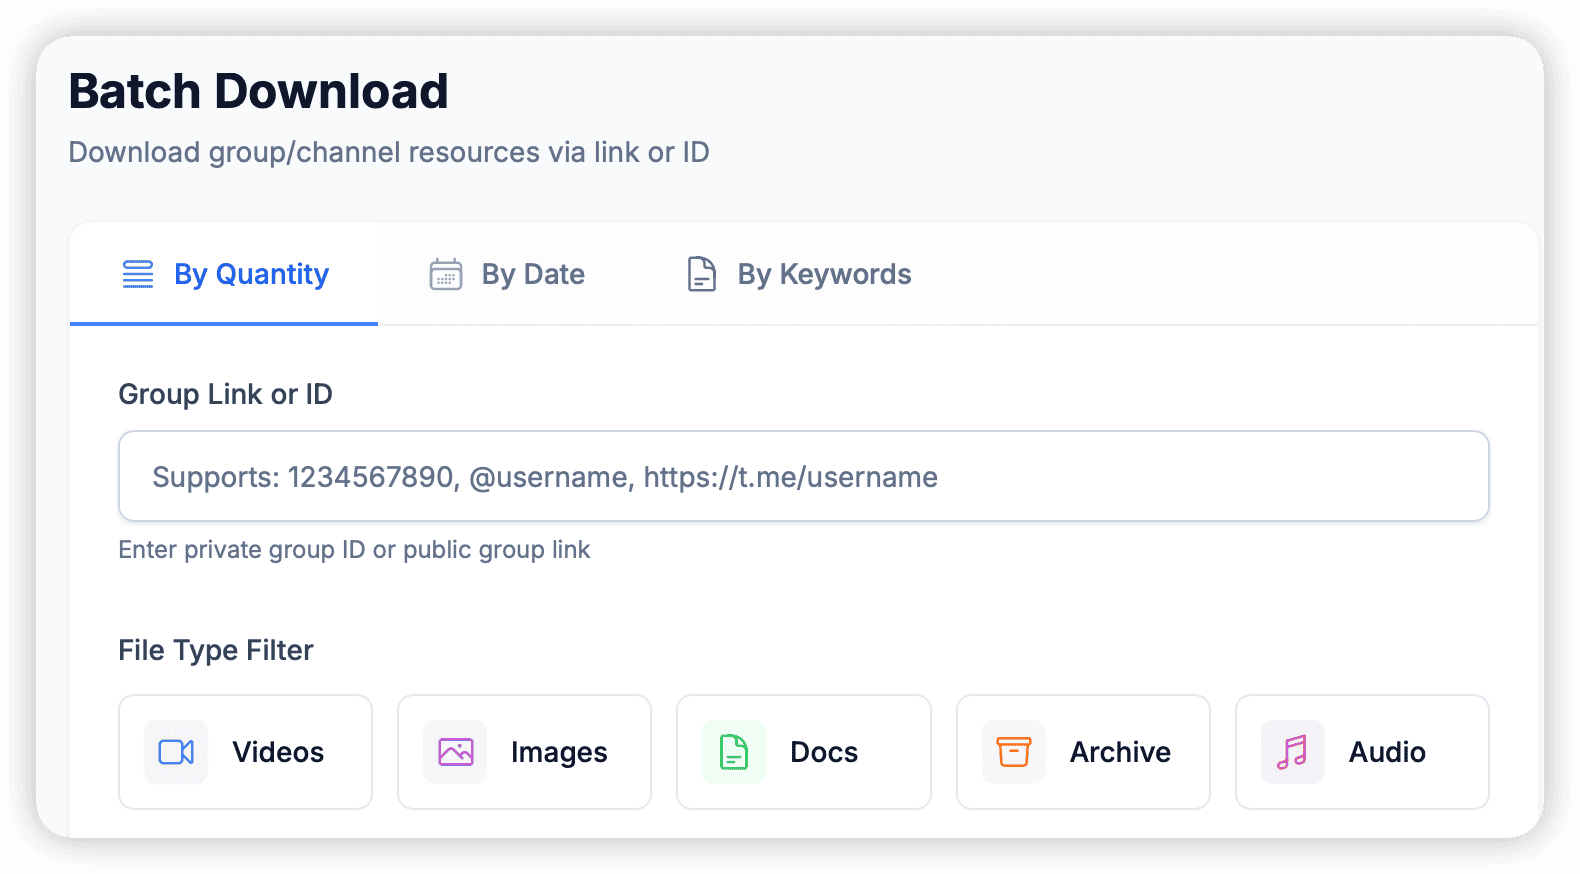Click the "Group Link or ID" field label

(x=225, y=394)
